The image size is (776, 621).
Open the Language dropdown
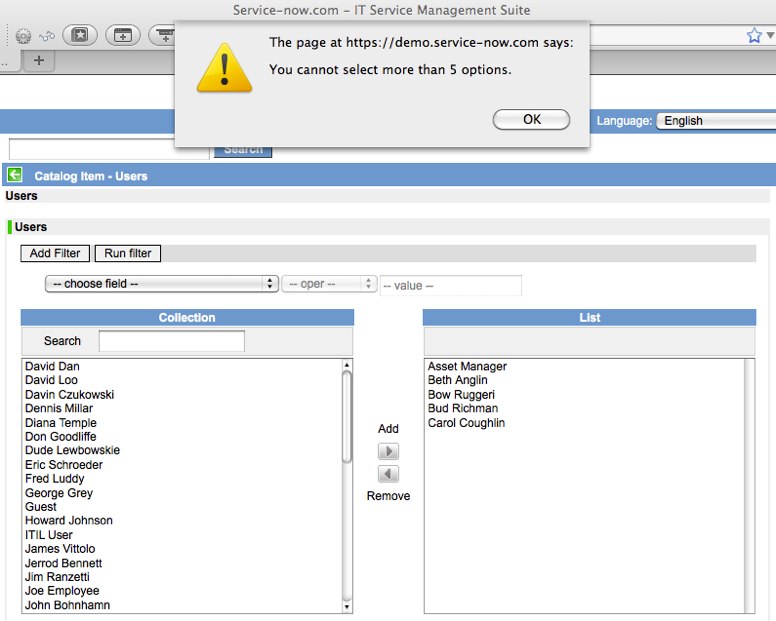coord(715,120)
